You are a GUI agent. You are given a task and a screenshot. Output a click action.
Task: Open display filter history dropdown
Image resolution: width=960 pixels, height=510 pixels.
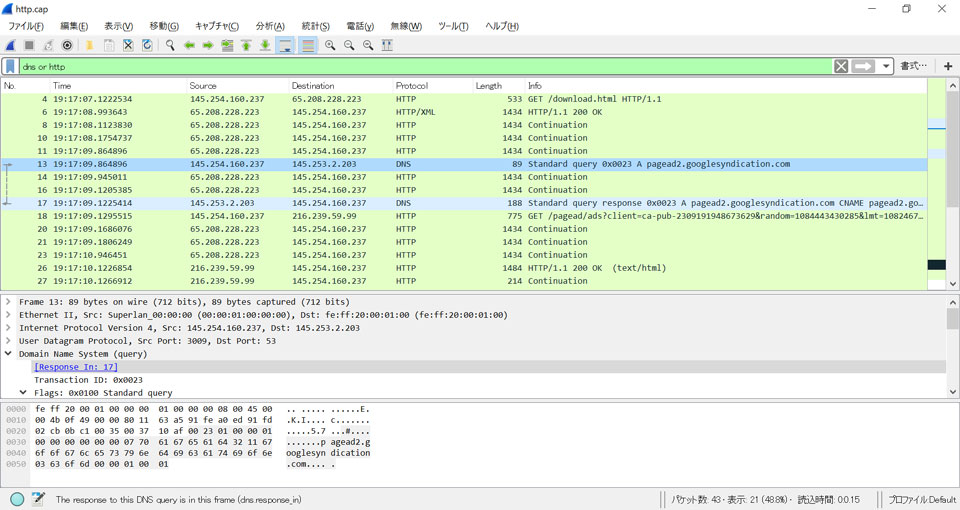point(886,66)
